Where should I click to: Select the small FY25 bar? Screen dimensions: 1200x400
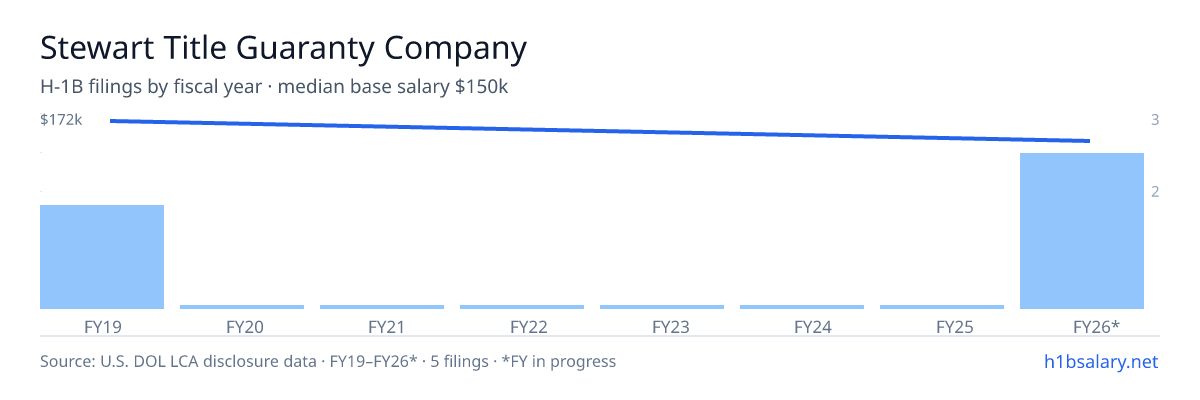[942, 307]
